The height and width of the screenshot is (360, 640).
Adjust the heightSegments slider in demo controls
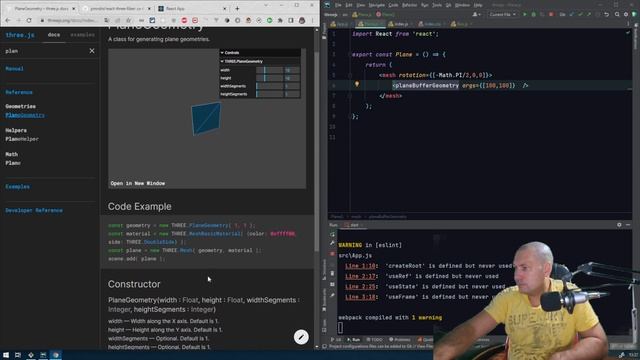coord(269,94)
